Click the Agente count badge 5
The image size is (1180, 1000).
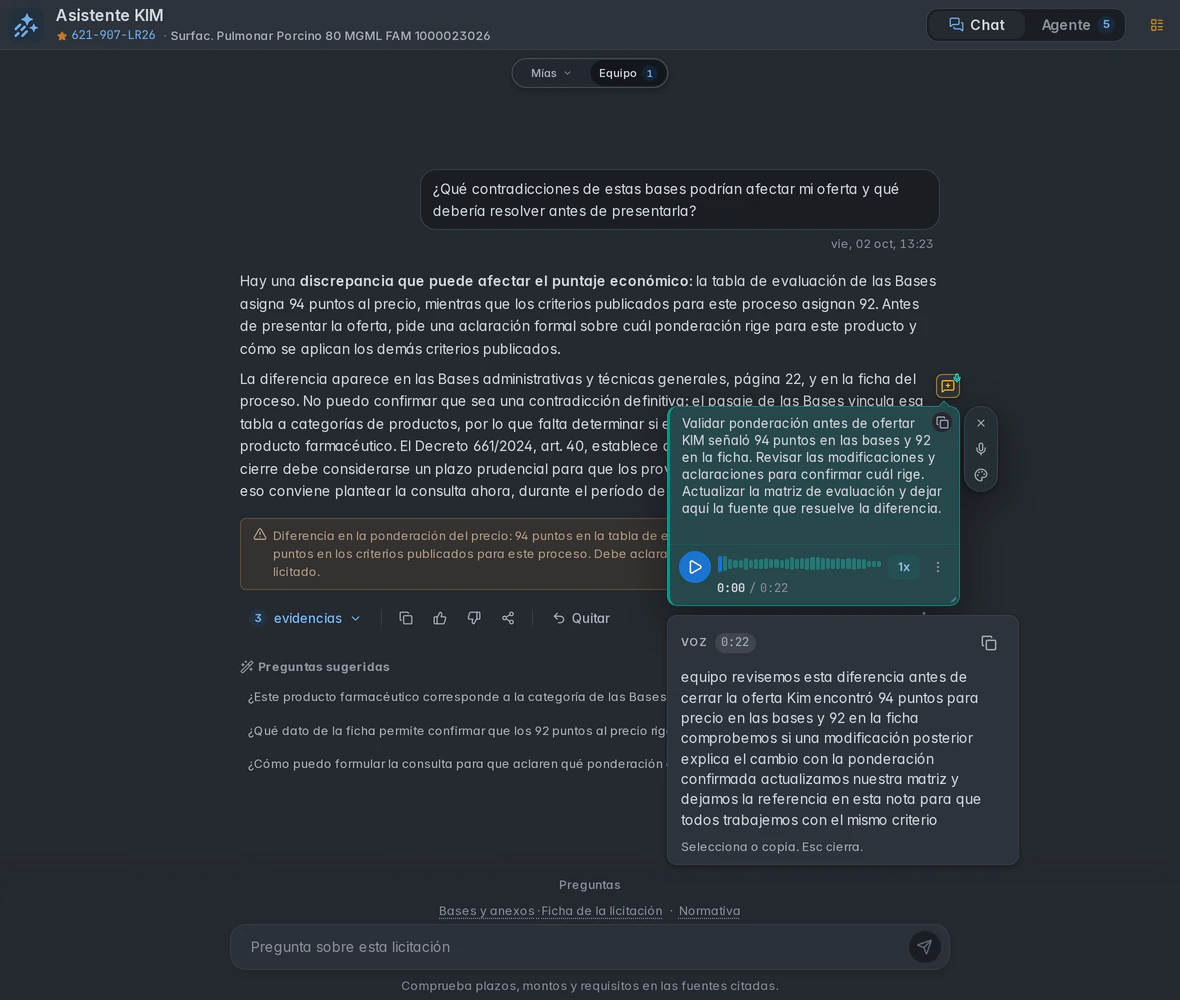pos(1105,25)
